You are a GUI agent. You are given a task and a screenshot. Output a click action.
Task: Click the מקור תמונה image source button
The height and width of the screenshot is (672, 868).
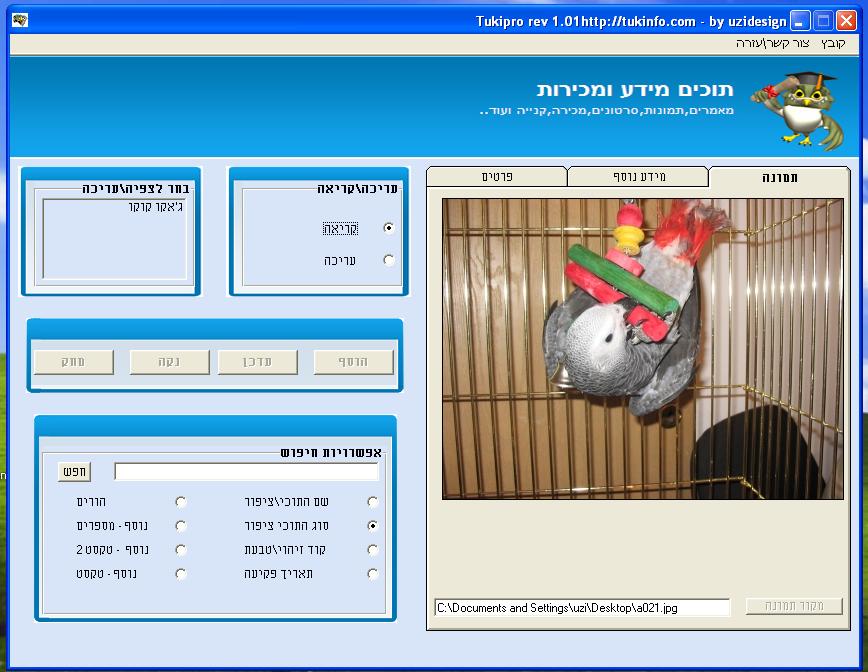(x=794, y=606)
